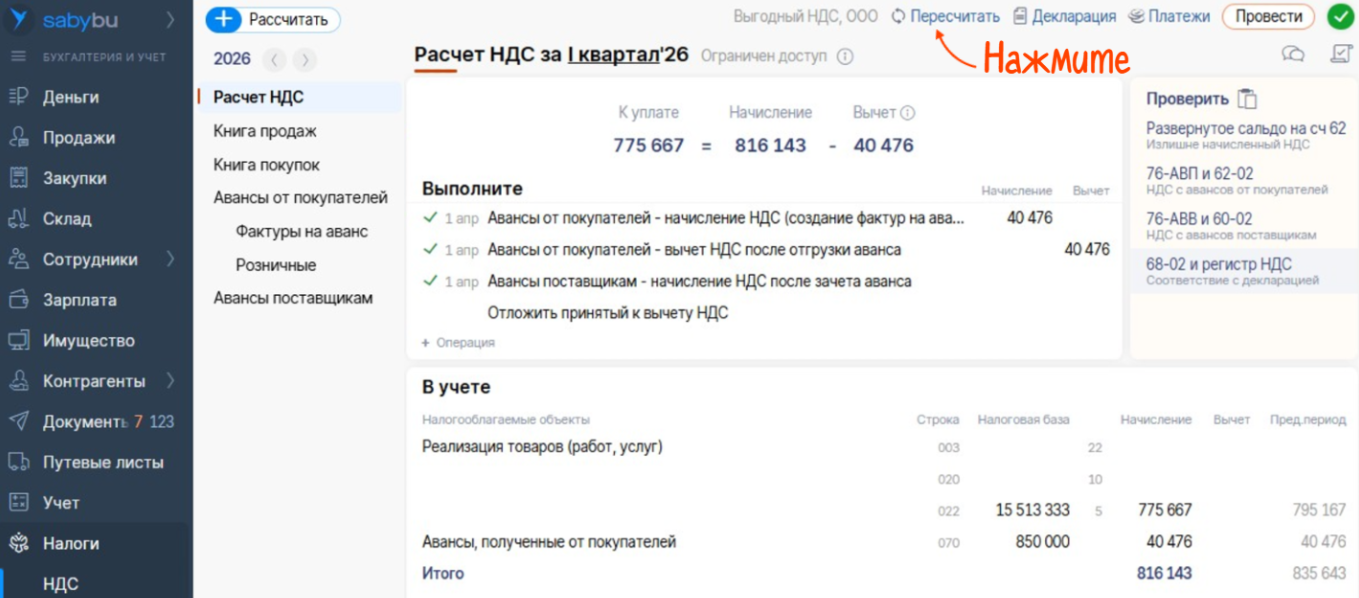Go to next year arrow by 2026
This screenshot has height=598, width=1359.
tap(304, 60)
